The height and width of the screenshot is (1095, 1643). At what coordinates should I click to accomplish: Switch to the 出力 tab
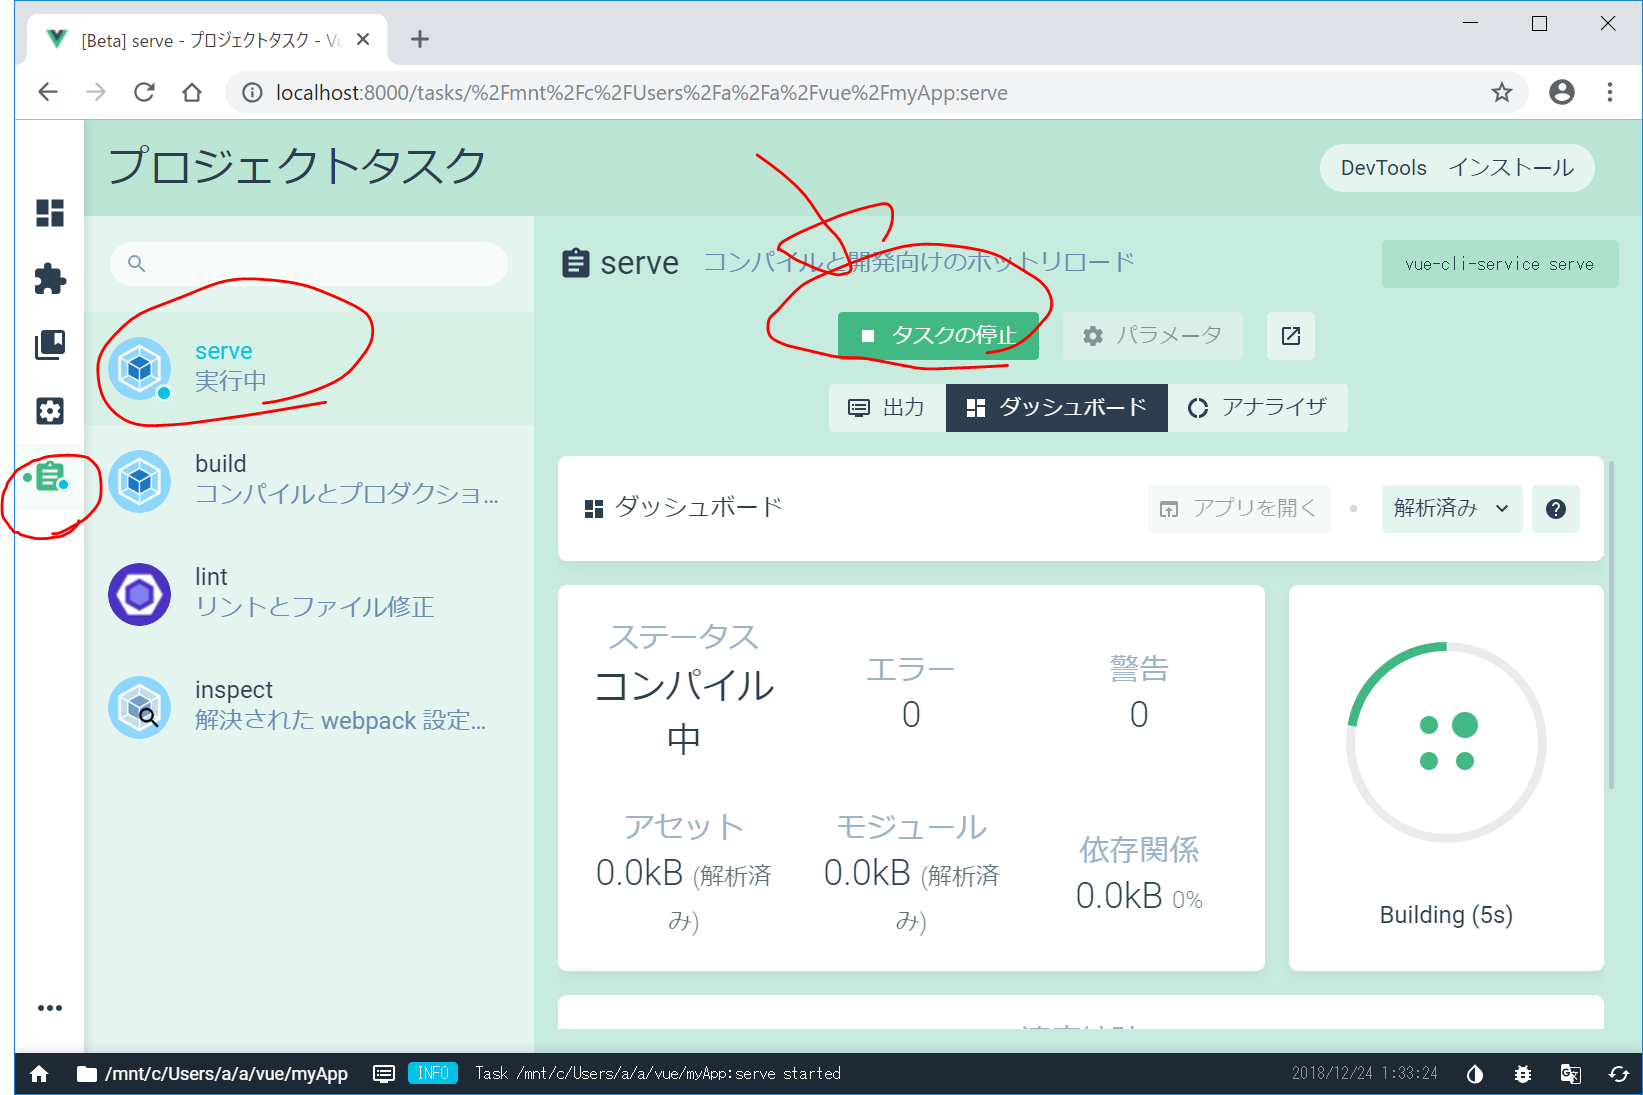tap(887, 408)
